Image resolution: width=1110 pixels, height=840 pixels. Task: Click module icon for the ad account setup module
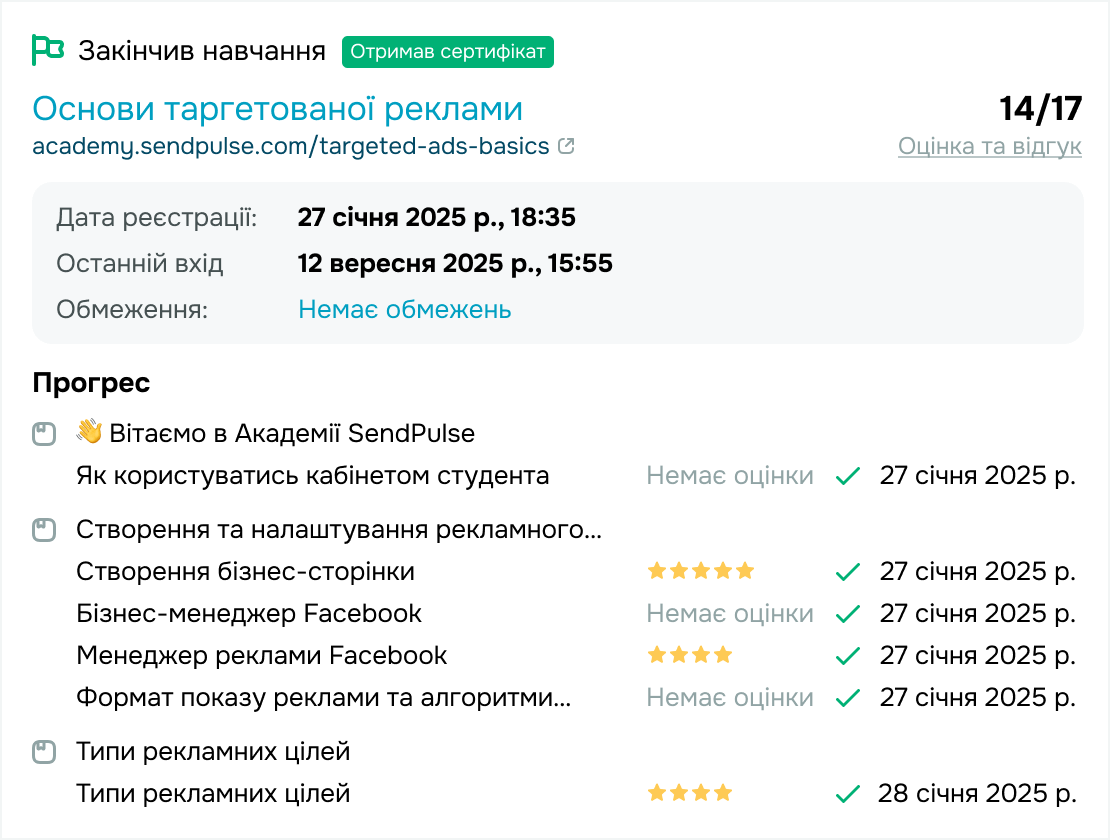44,529
